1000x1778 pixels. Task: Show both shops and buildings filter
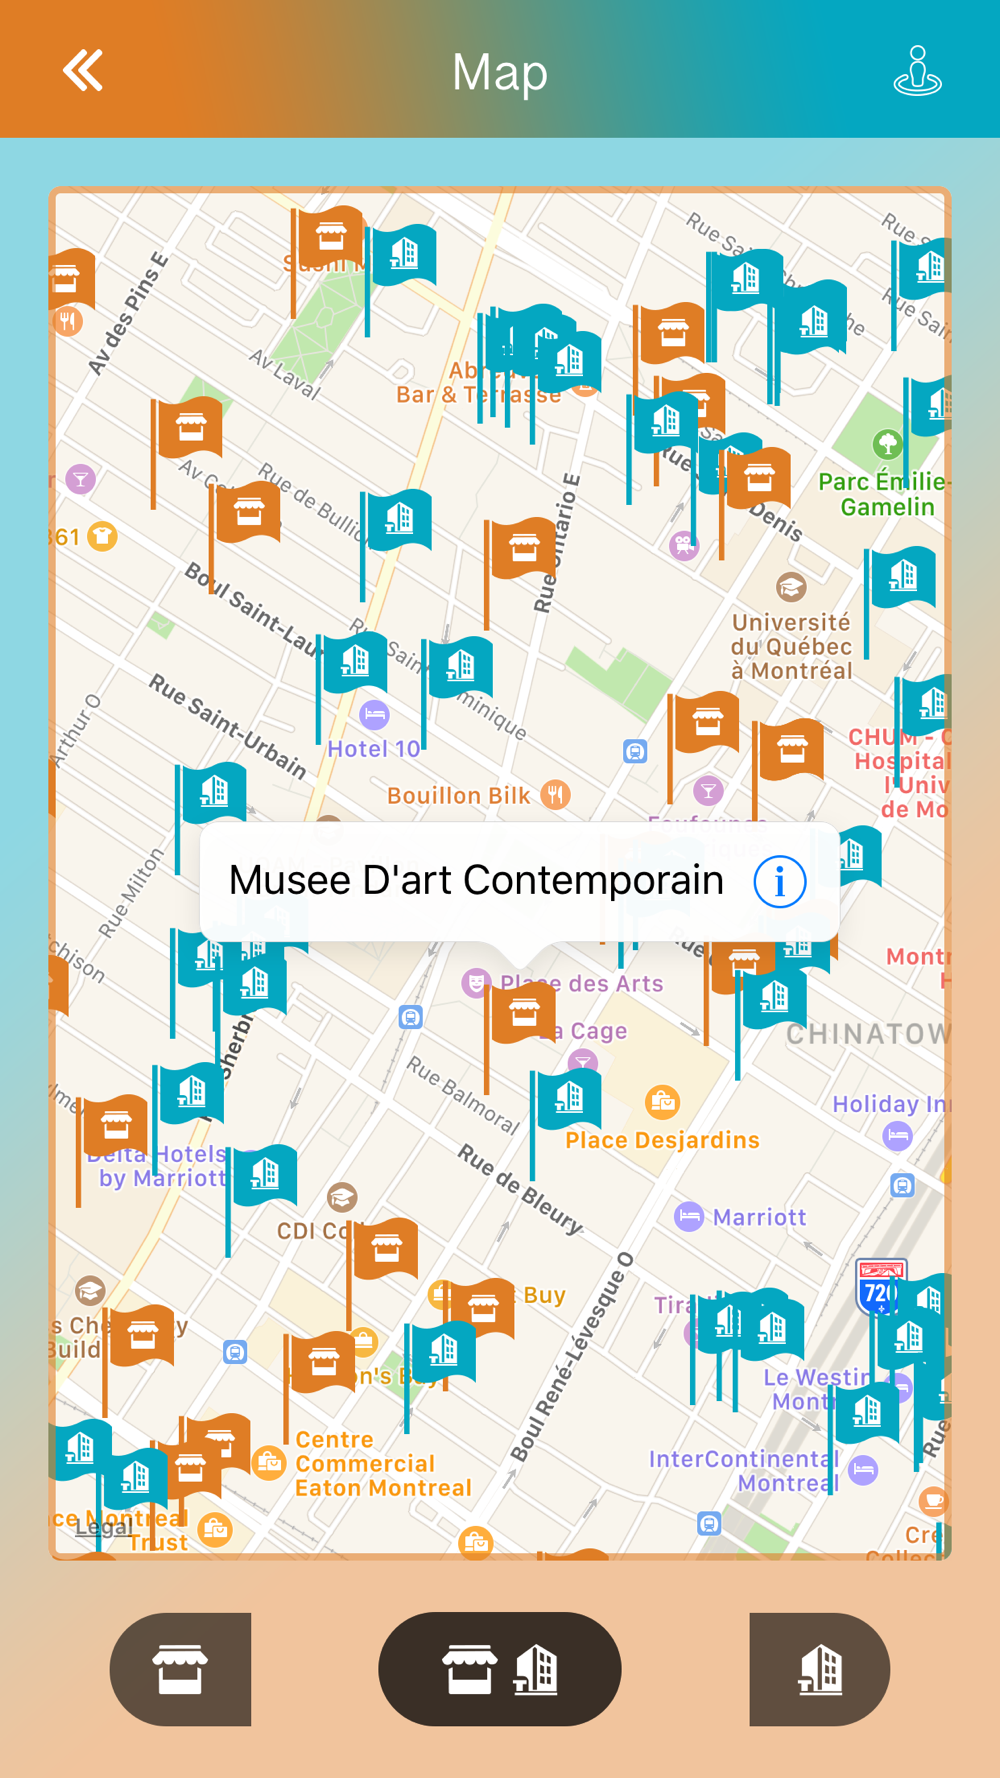pyautogui.click(x=500, y=1669)
